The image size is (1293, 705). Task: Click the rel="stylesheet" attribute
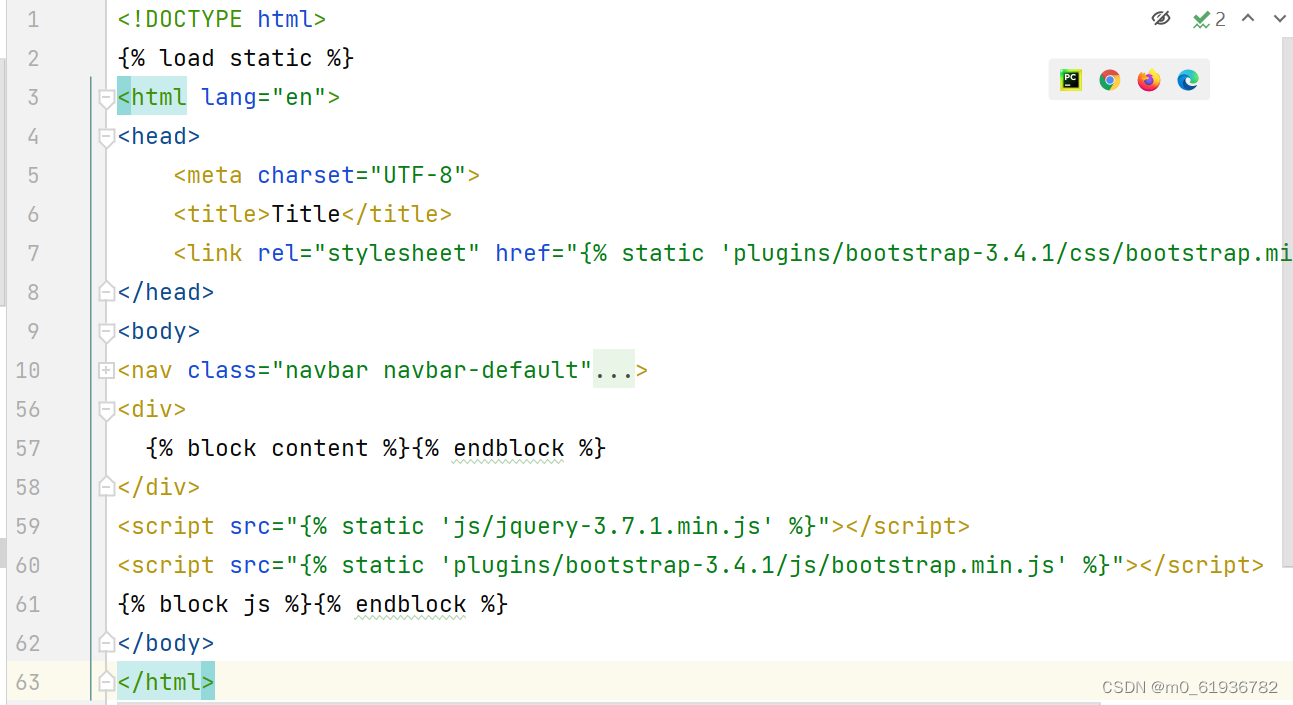[369, 253]
